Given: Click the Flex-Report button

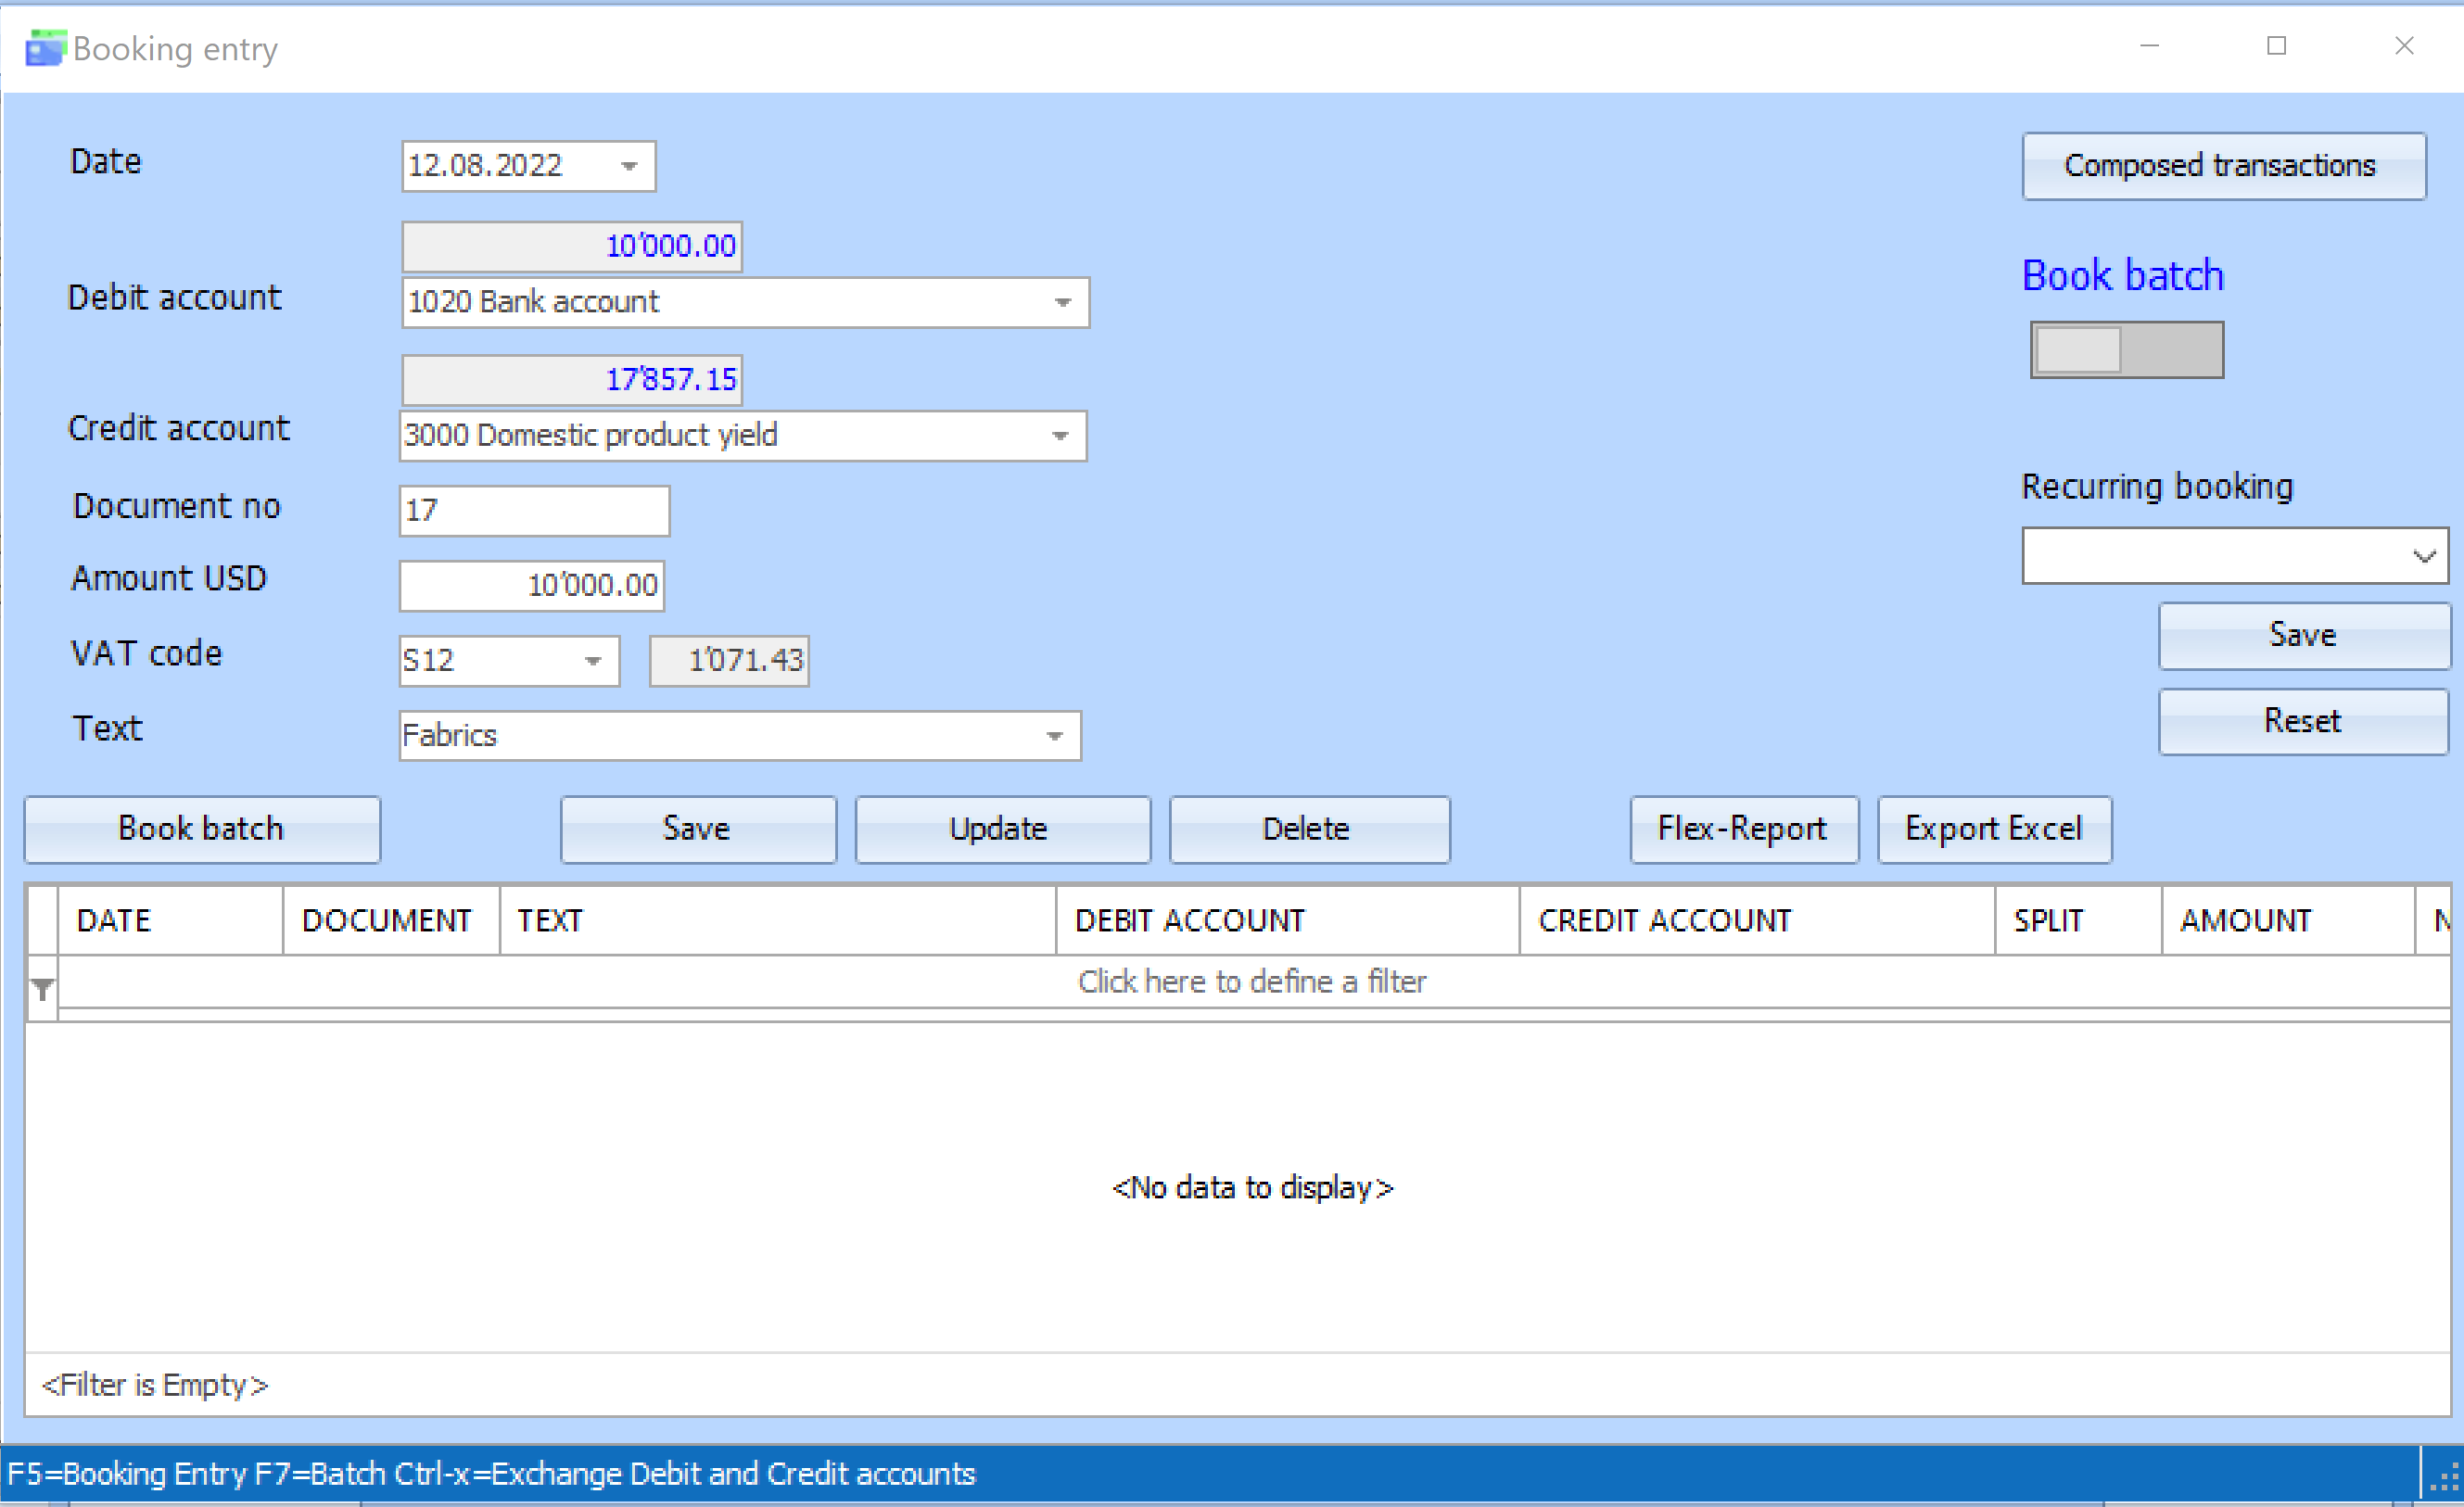Looking at the screenshot, I should click(x=1743, y=829).
